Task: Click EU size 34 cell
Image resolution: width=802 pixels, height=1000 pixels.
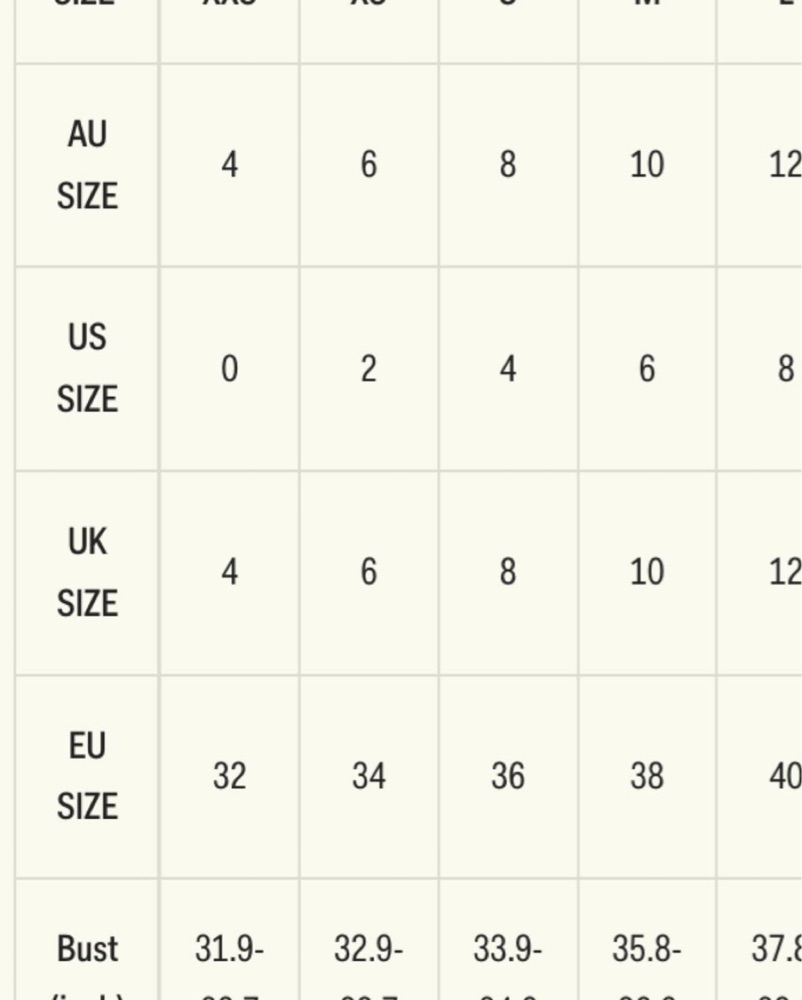Action: 368,776
